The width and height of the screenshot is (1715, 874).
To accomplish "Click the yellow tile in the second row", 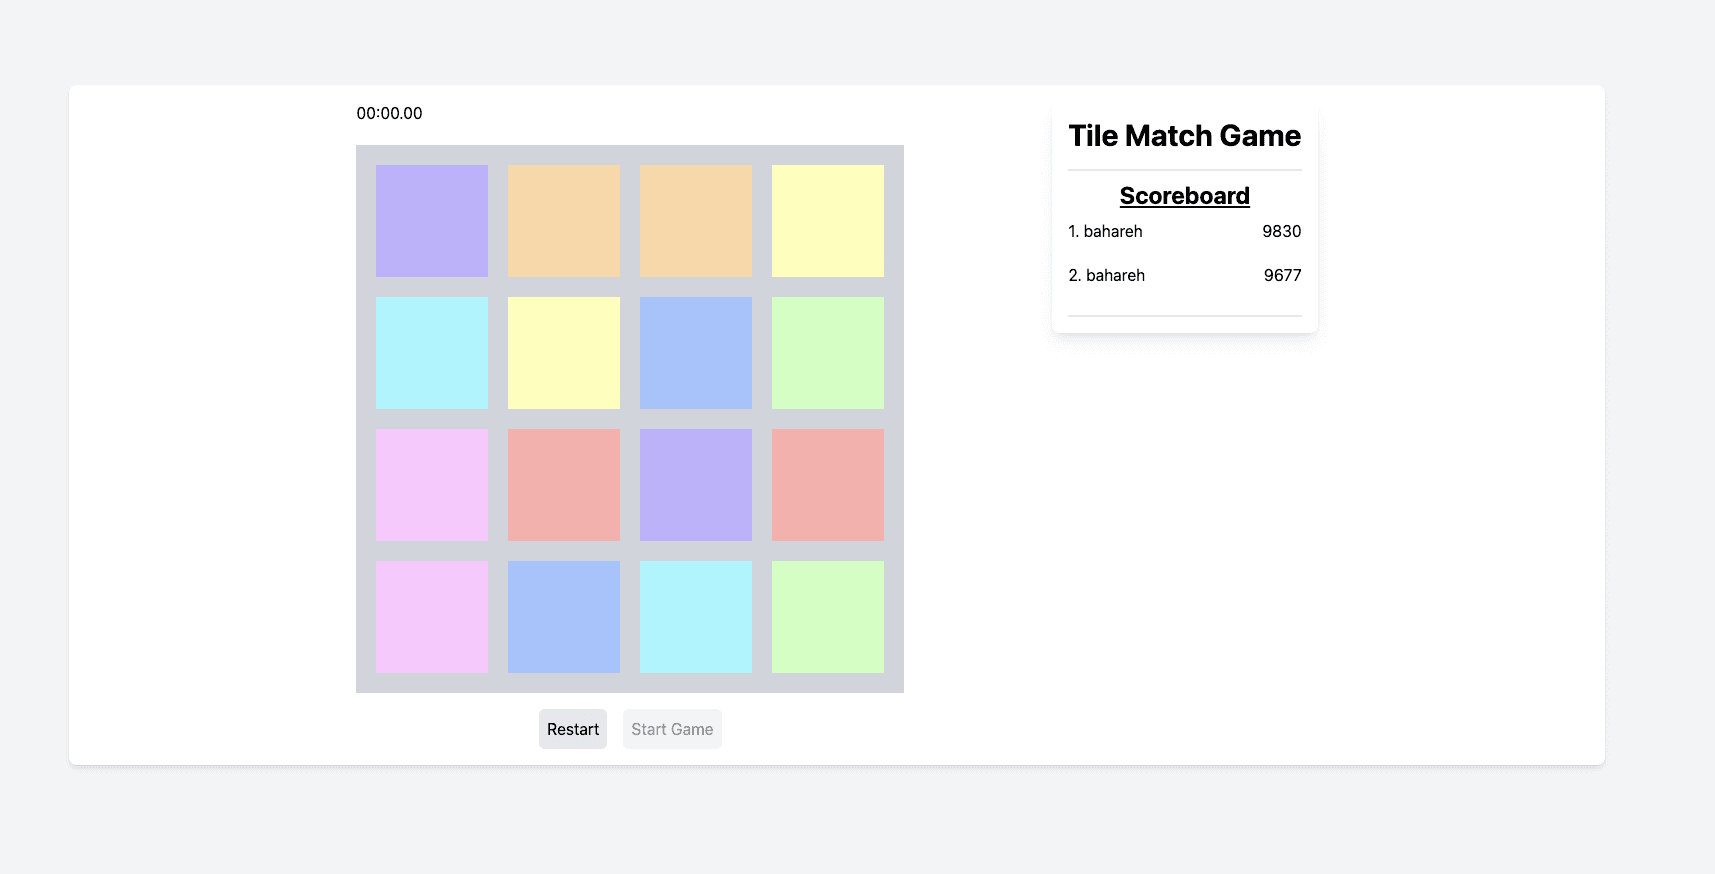I will [564, 353].
